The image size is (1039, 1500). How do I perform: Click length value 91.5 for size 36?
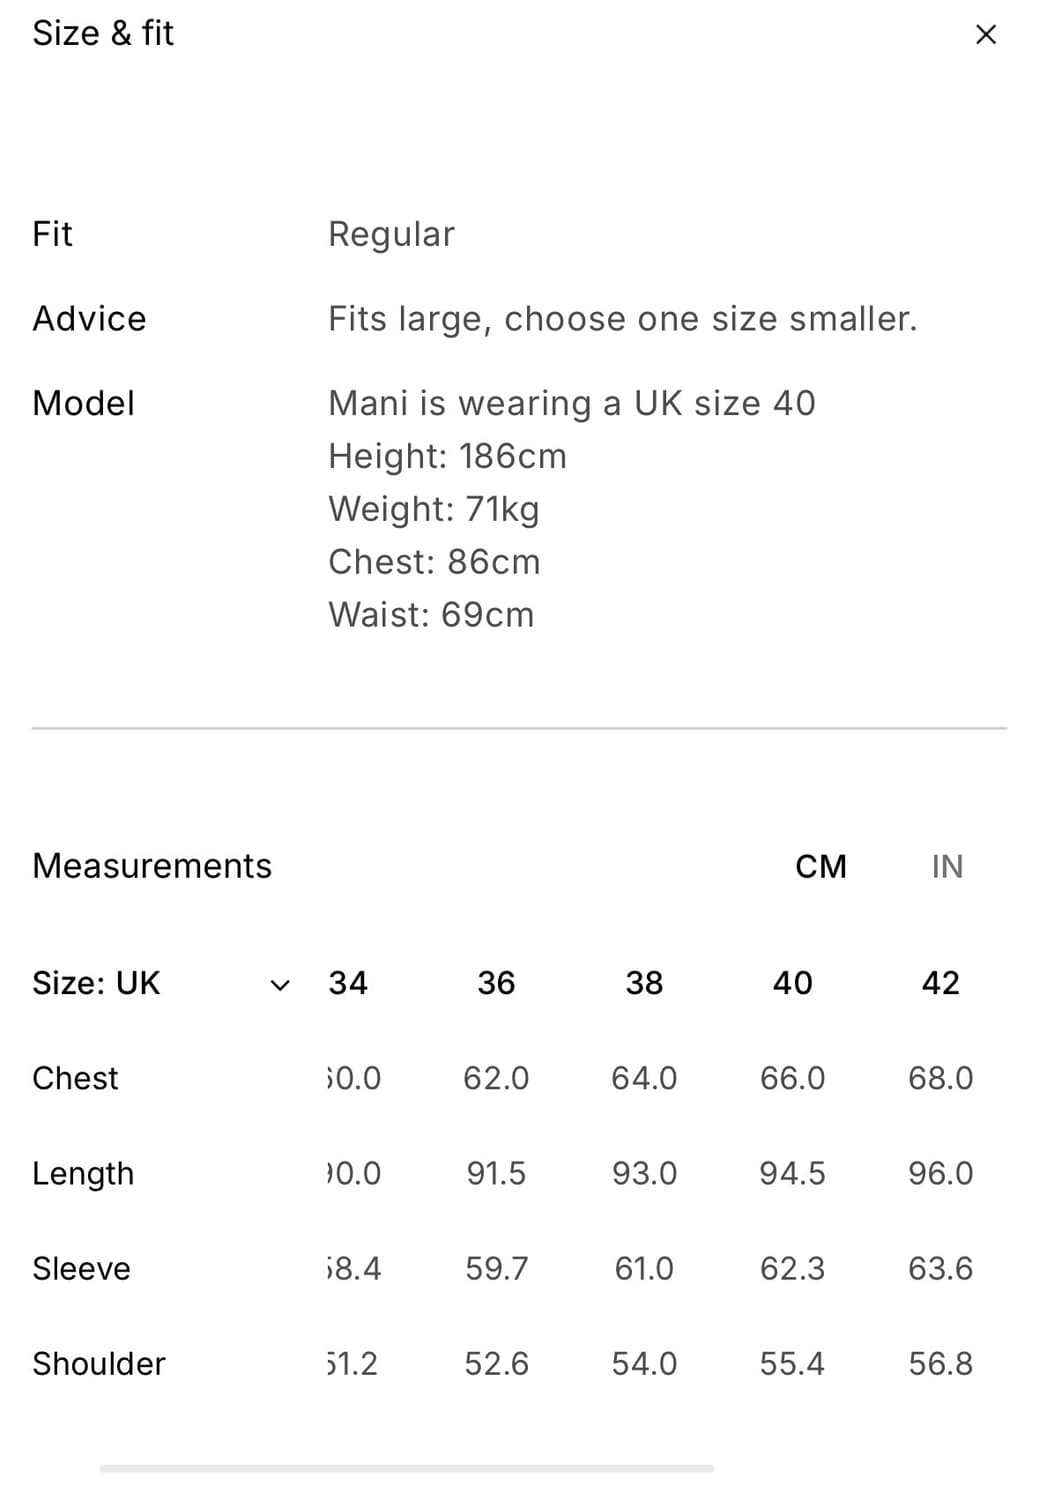[x=496, y=1173]
